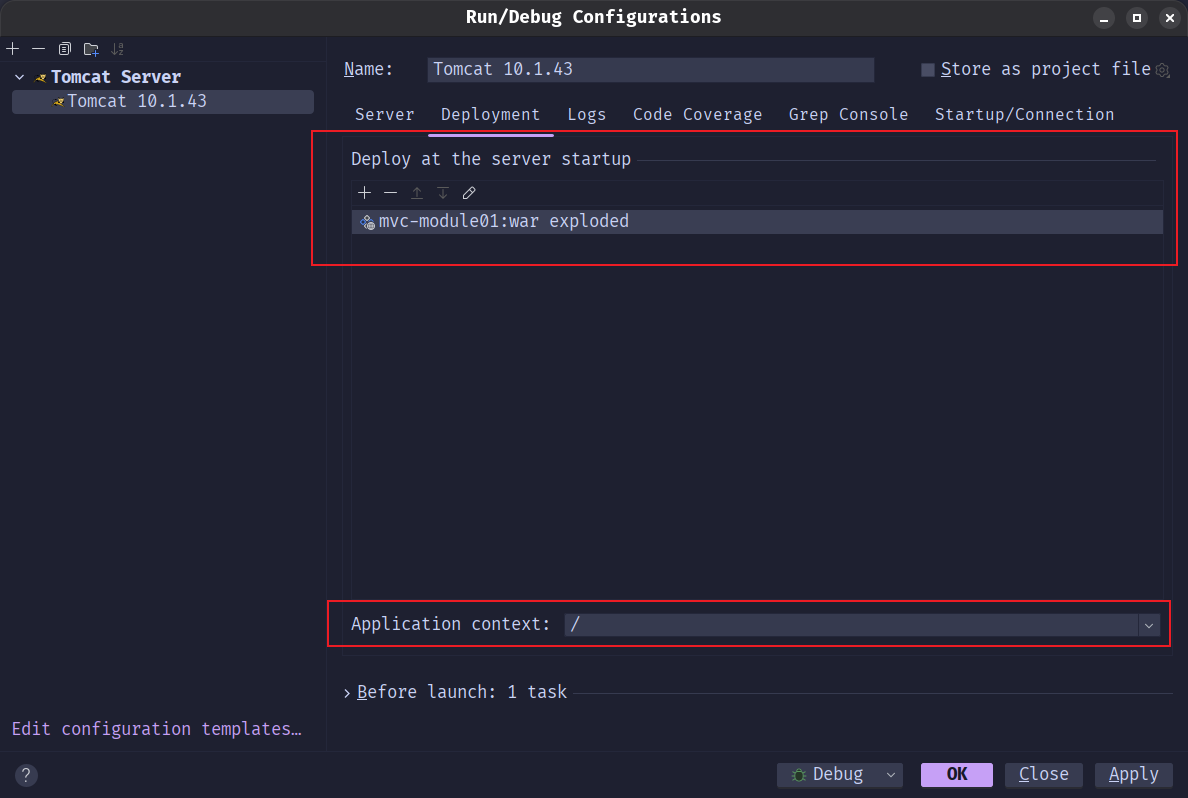This screenshot has height=798, width=1188.
Task: Open the Application context dropdown
Action: point(1149,625)
